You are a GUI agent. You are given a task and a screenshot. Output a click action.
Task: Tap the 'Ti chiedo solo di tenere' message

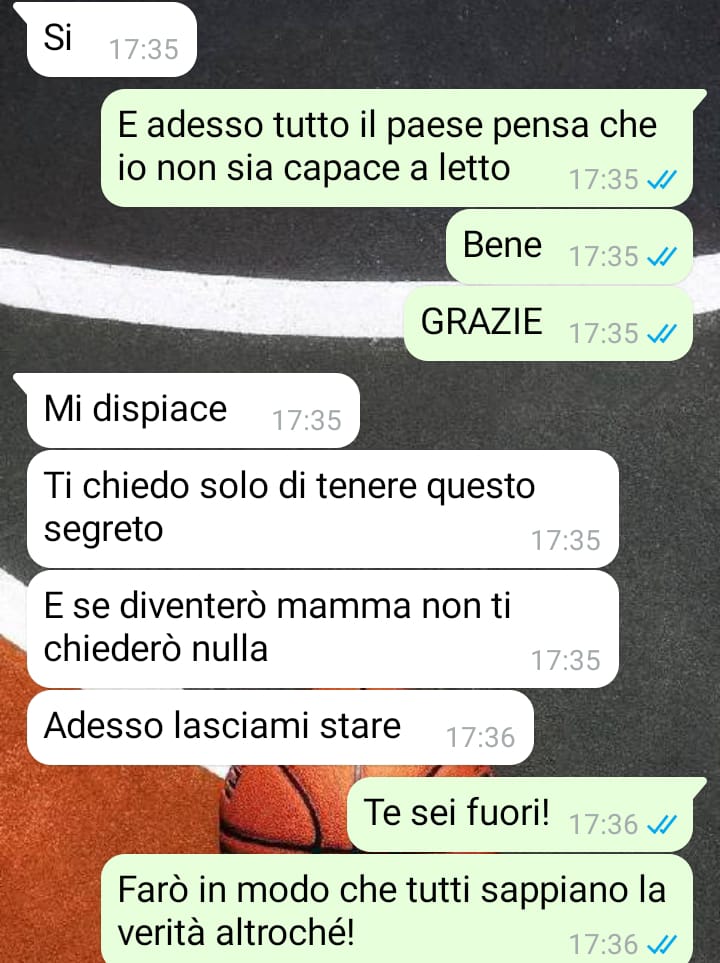coord(323,509)
